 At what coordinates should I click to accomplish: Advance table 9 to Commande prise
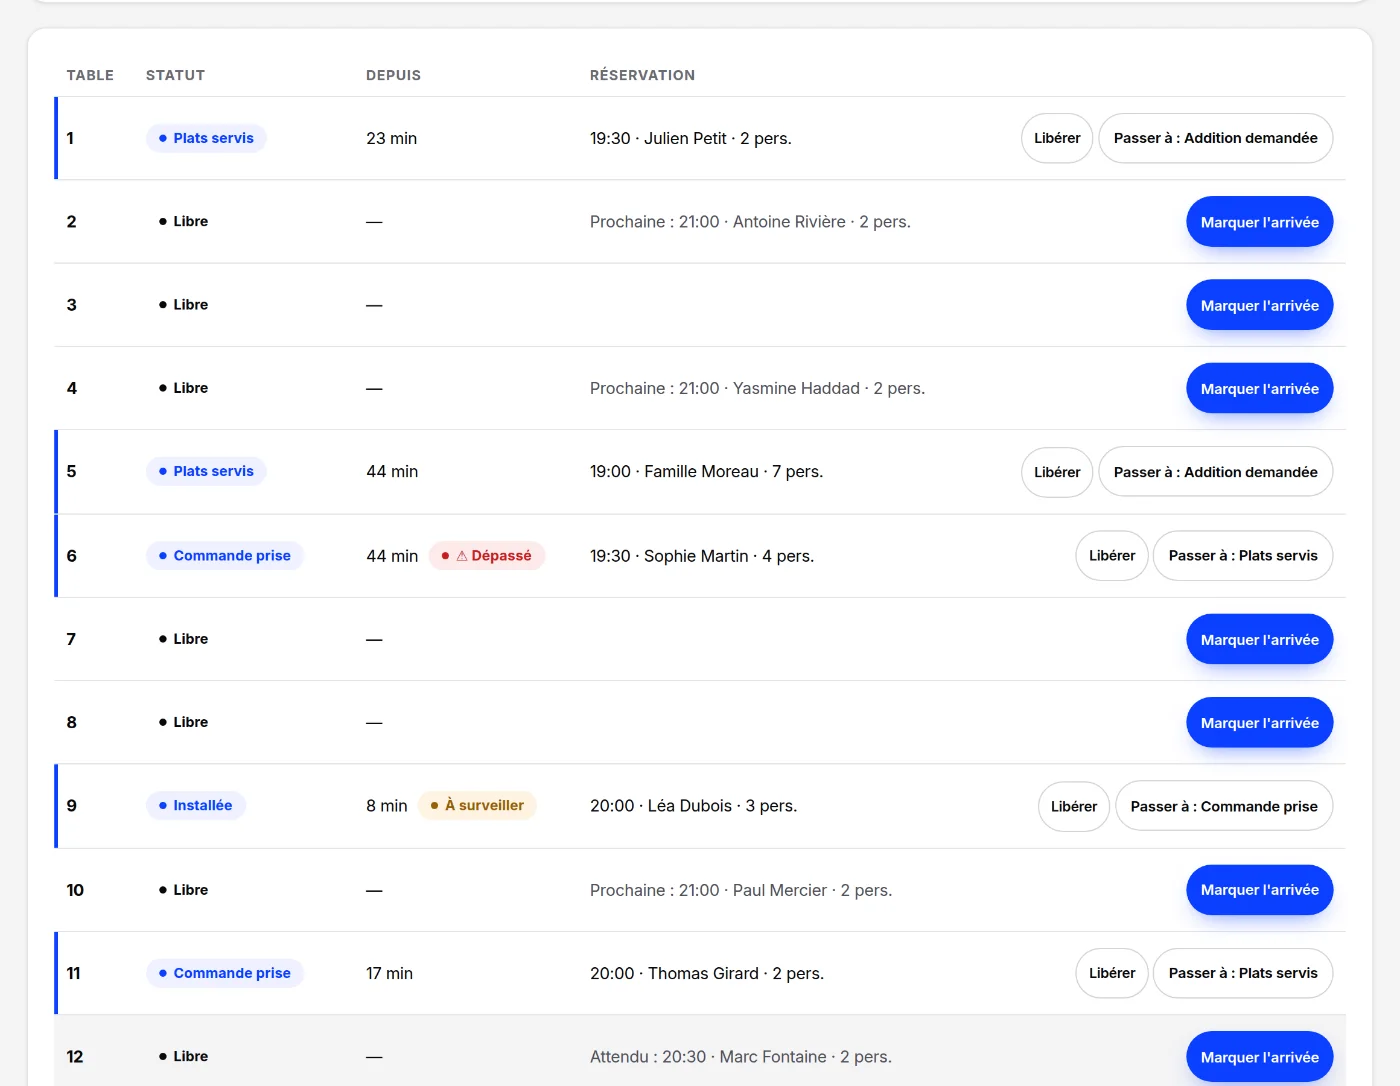[1224, 806]
